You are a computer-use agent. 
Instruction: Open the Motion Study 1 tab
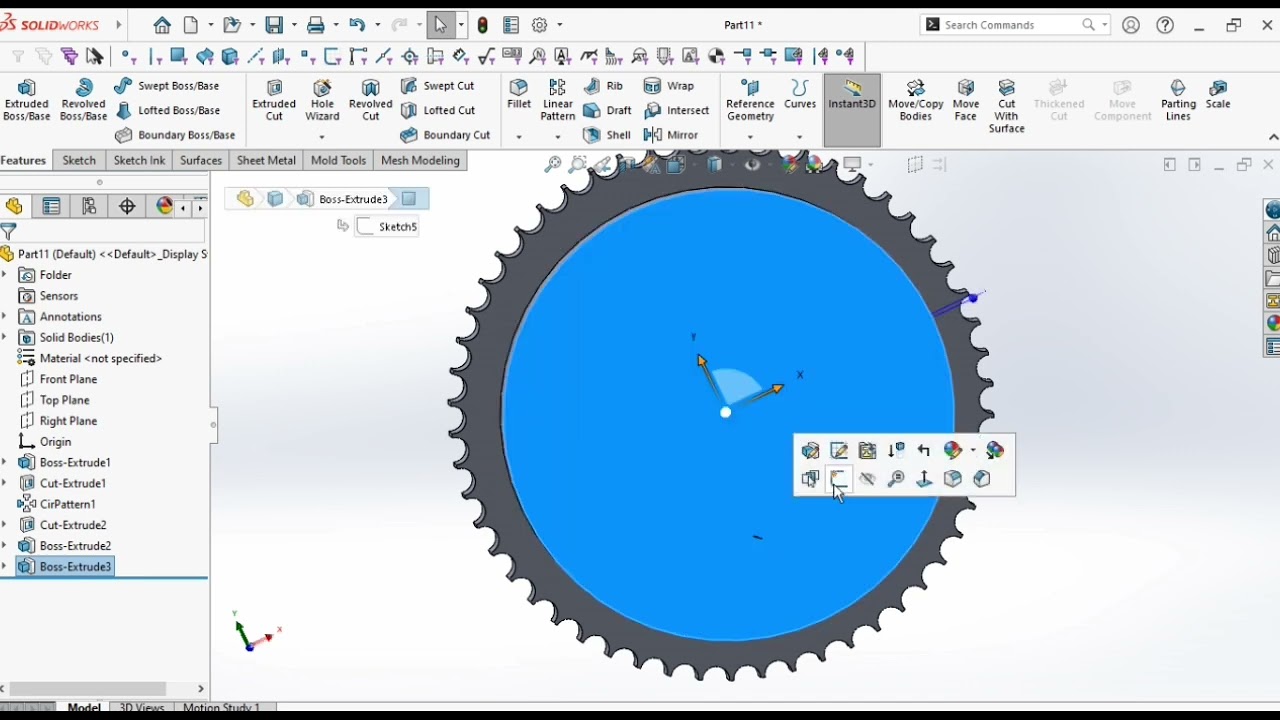point(221,708)
